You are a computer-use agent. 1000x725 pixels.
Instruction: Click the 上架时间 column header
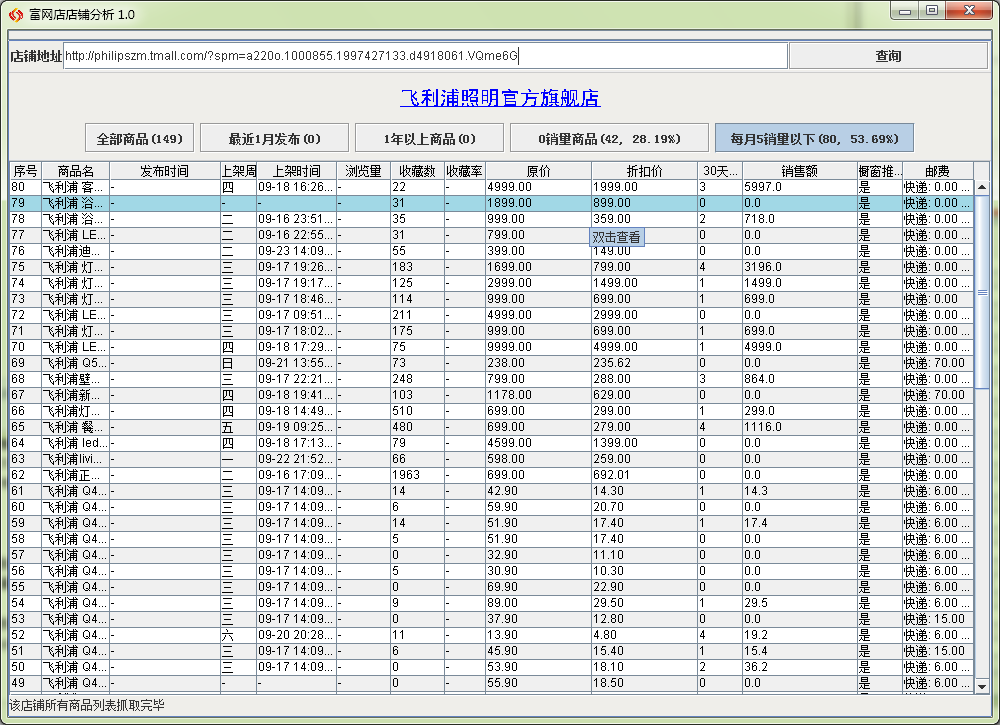(x=296, y=171)
